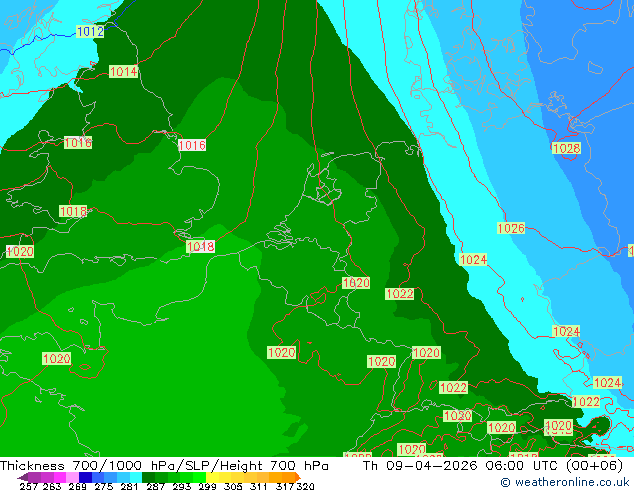
Task: Click the bright magenta legend swatch
Action: (60, 477)
